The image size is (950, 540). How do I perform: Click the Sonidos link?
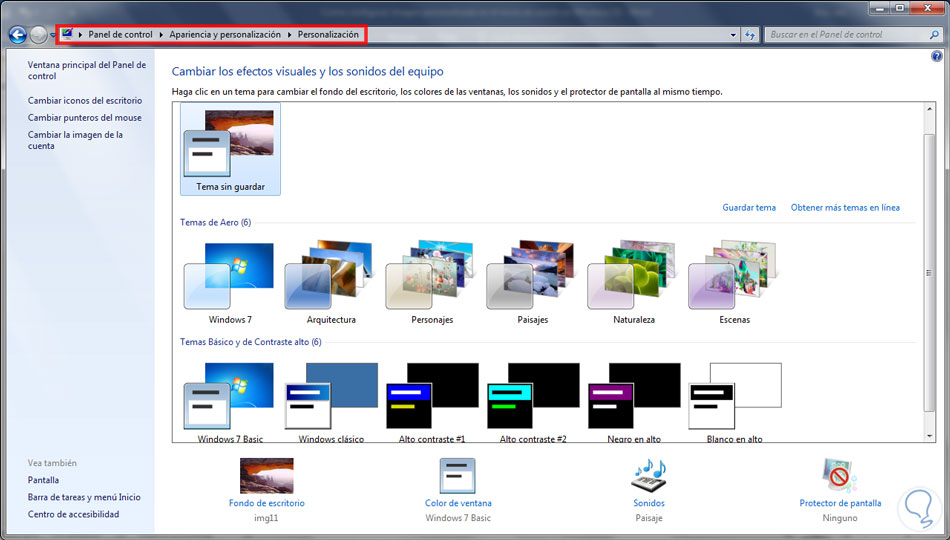[x=649, y=503]
